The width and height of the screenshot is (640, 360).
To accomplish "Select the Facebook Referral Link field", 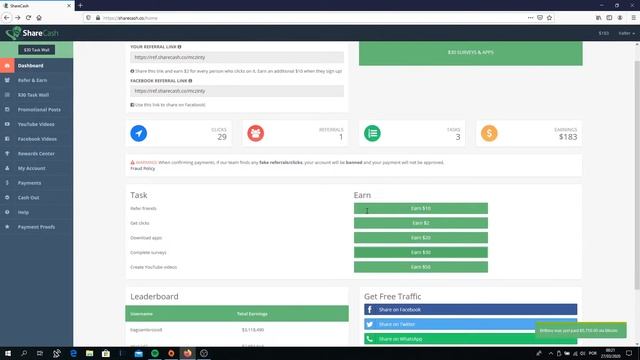I will tap(237, 91).
